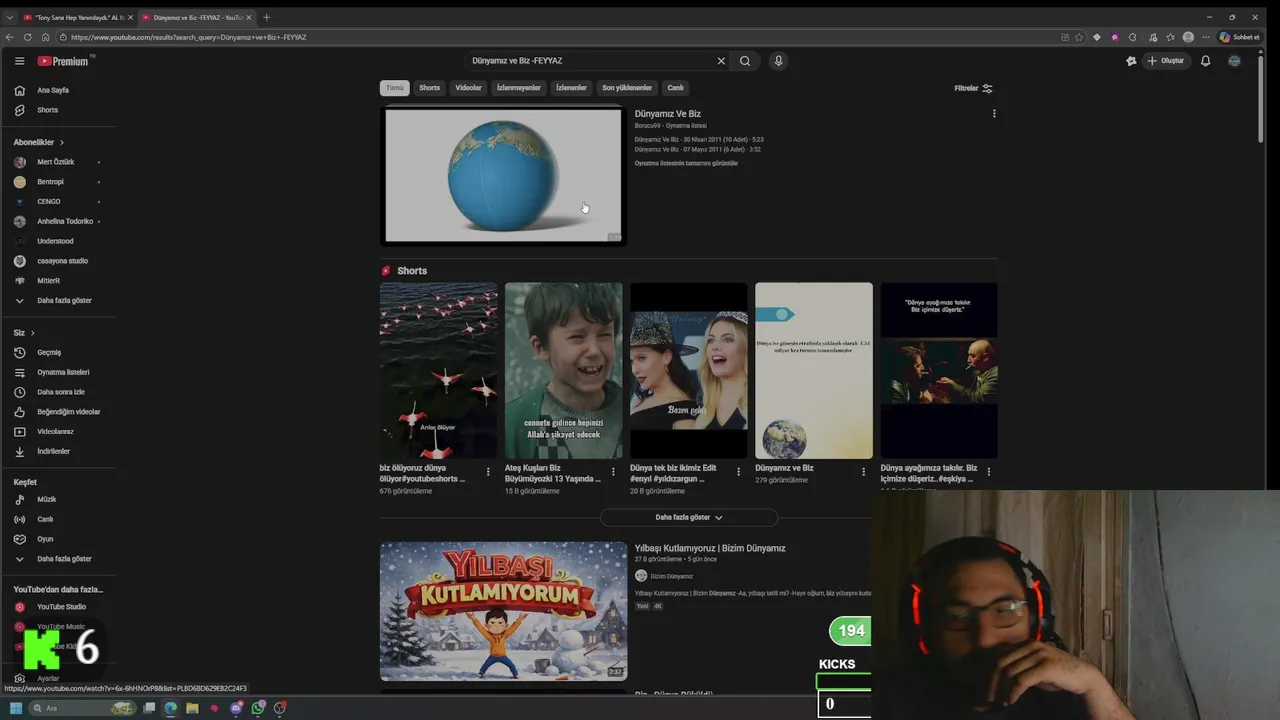Click the magnifier search button
Screen dimensions: 1280x720
[745, 61]
